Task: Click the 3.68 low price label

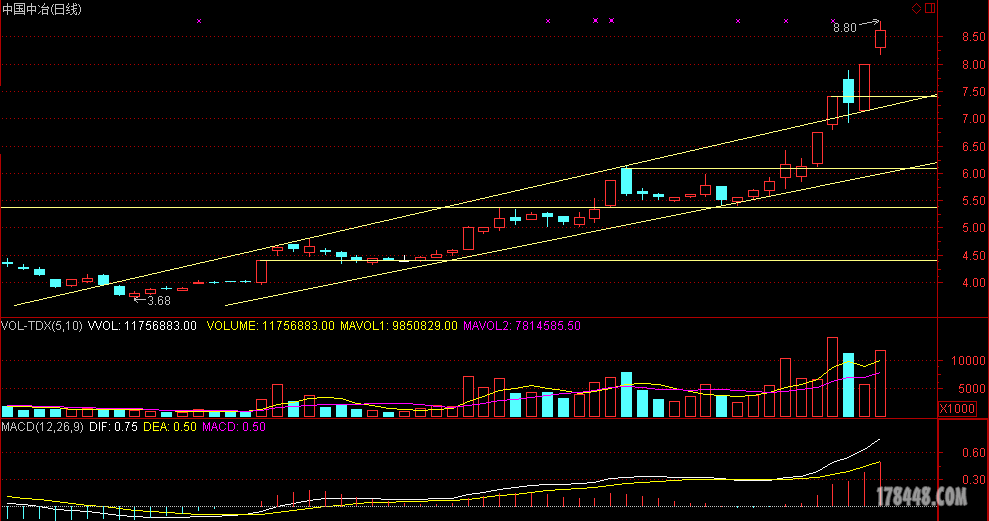Action: (159, 301)
